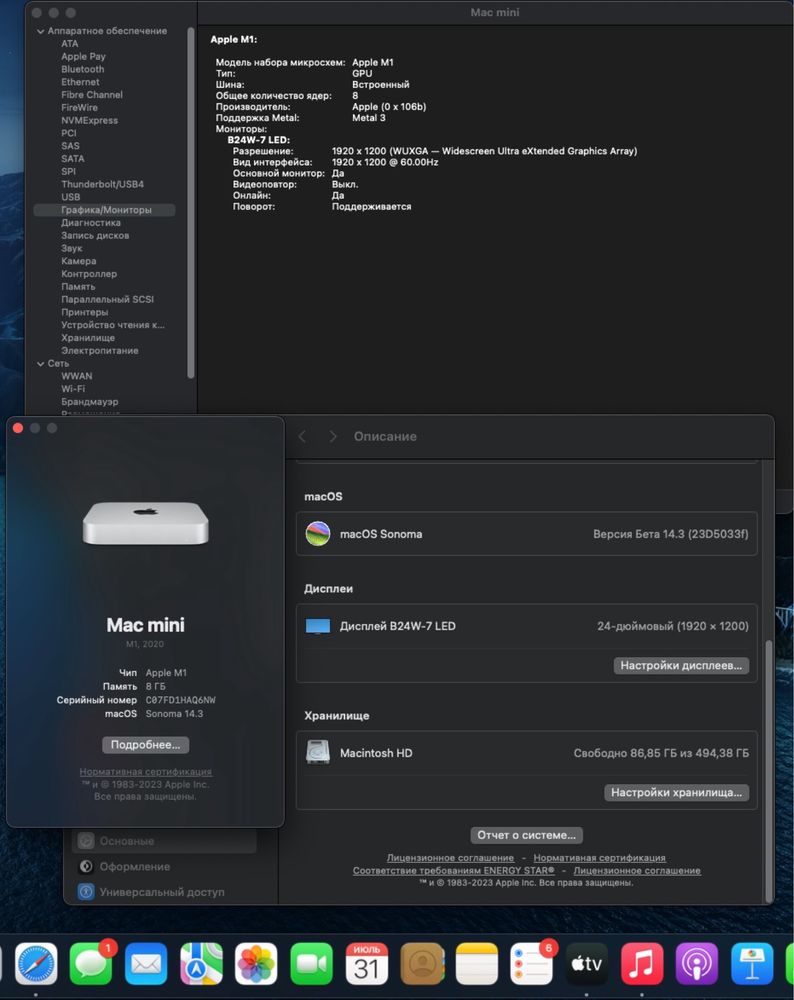Click the Версия Бета 14.3 (23D5033f) text

tap(671, 534)
